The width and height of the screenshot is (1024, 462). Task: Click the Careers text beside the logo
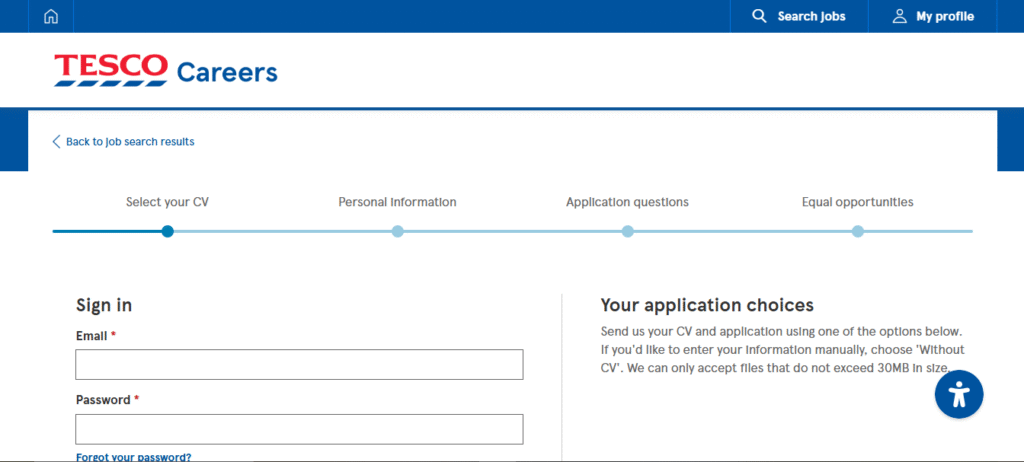[227, 72]
